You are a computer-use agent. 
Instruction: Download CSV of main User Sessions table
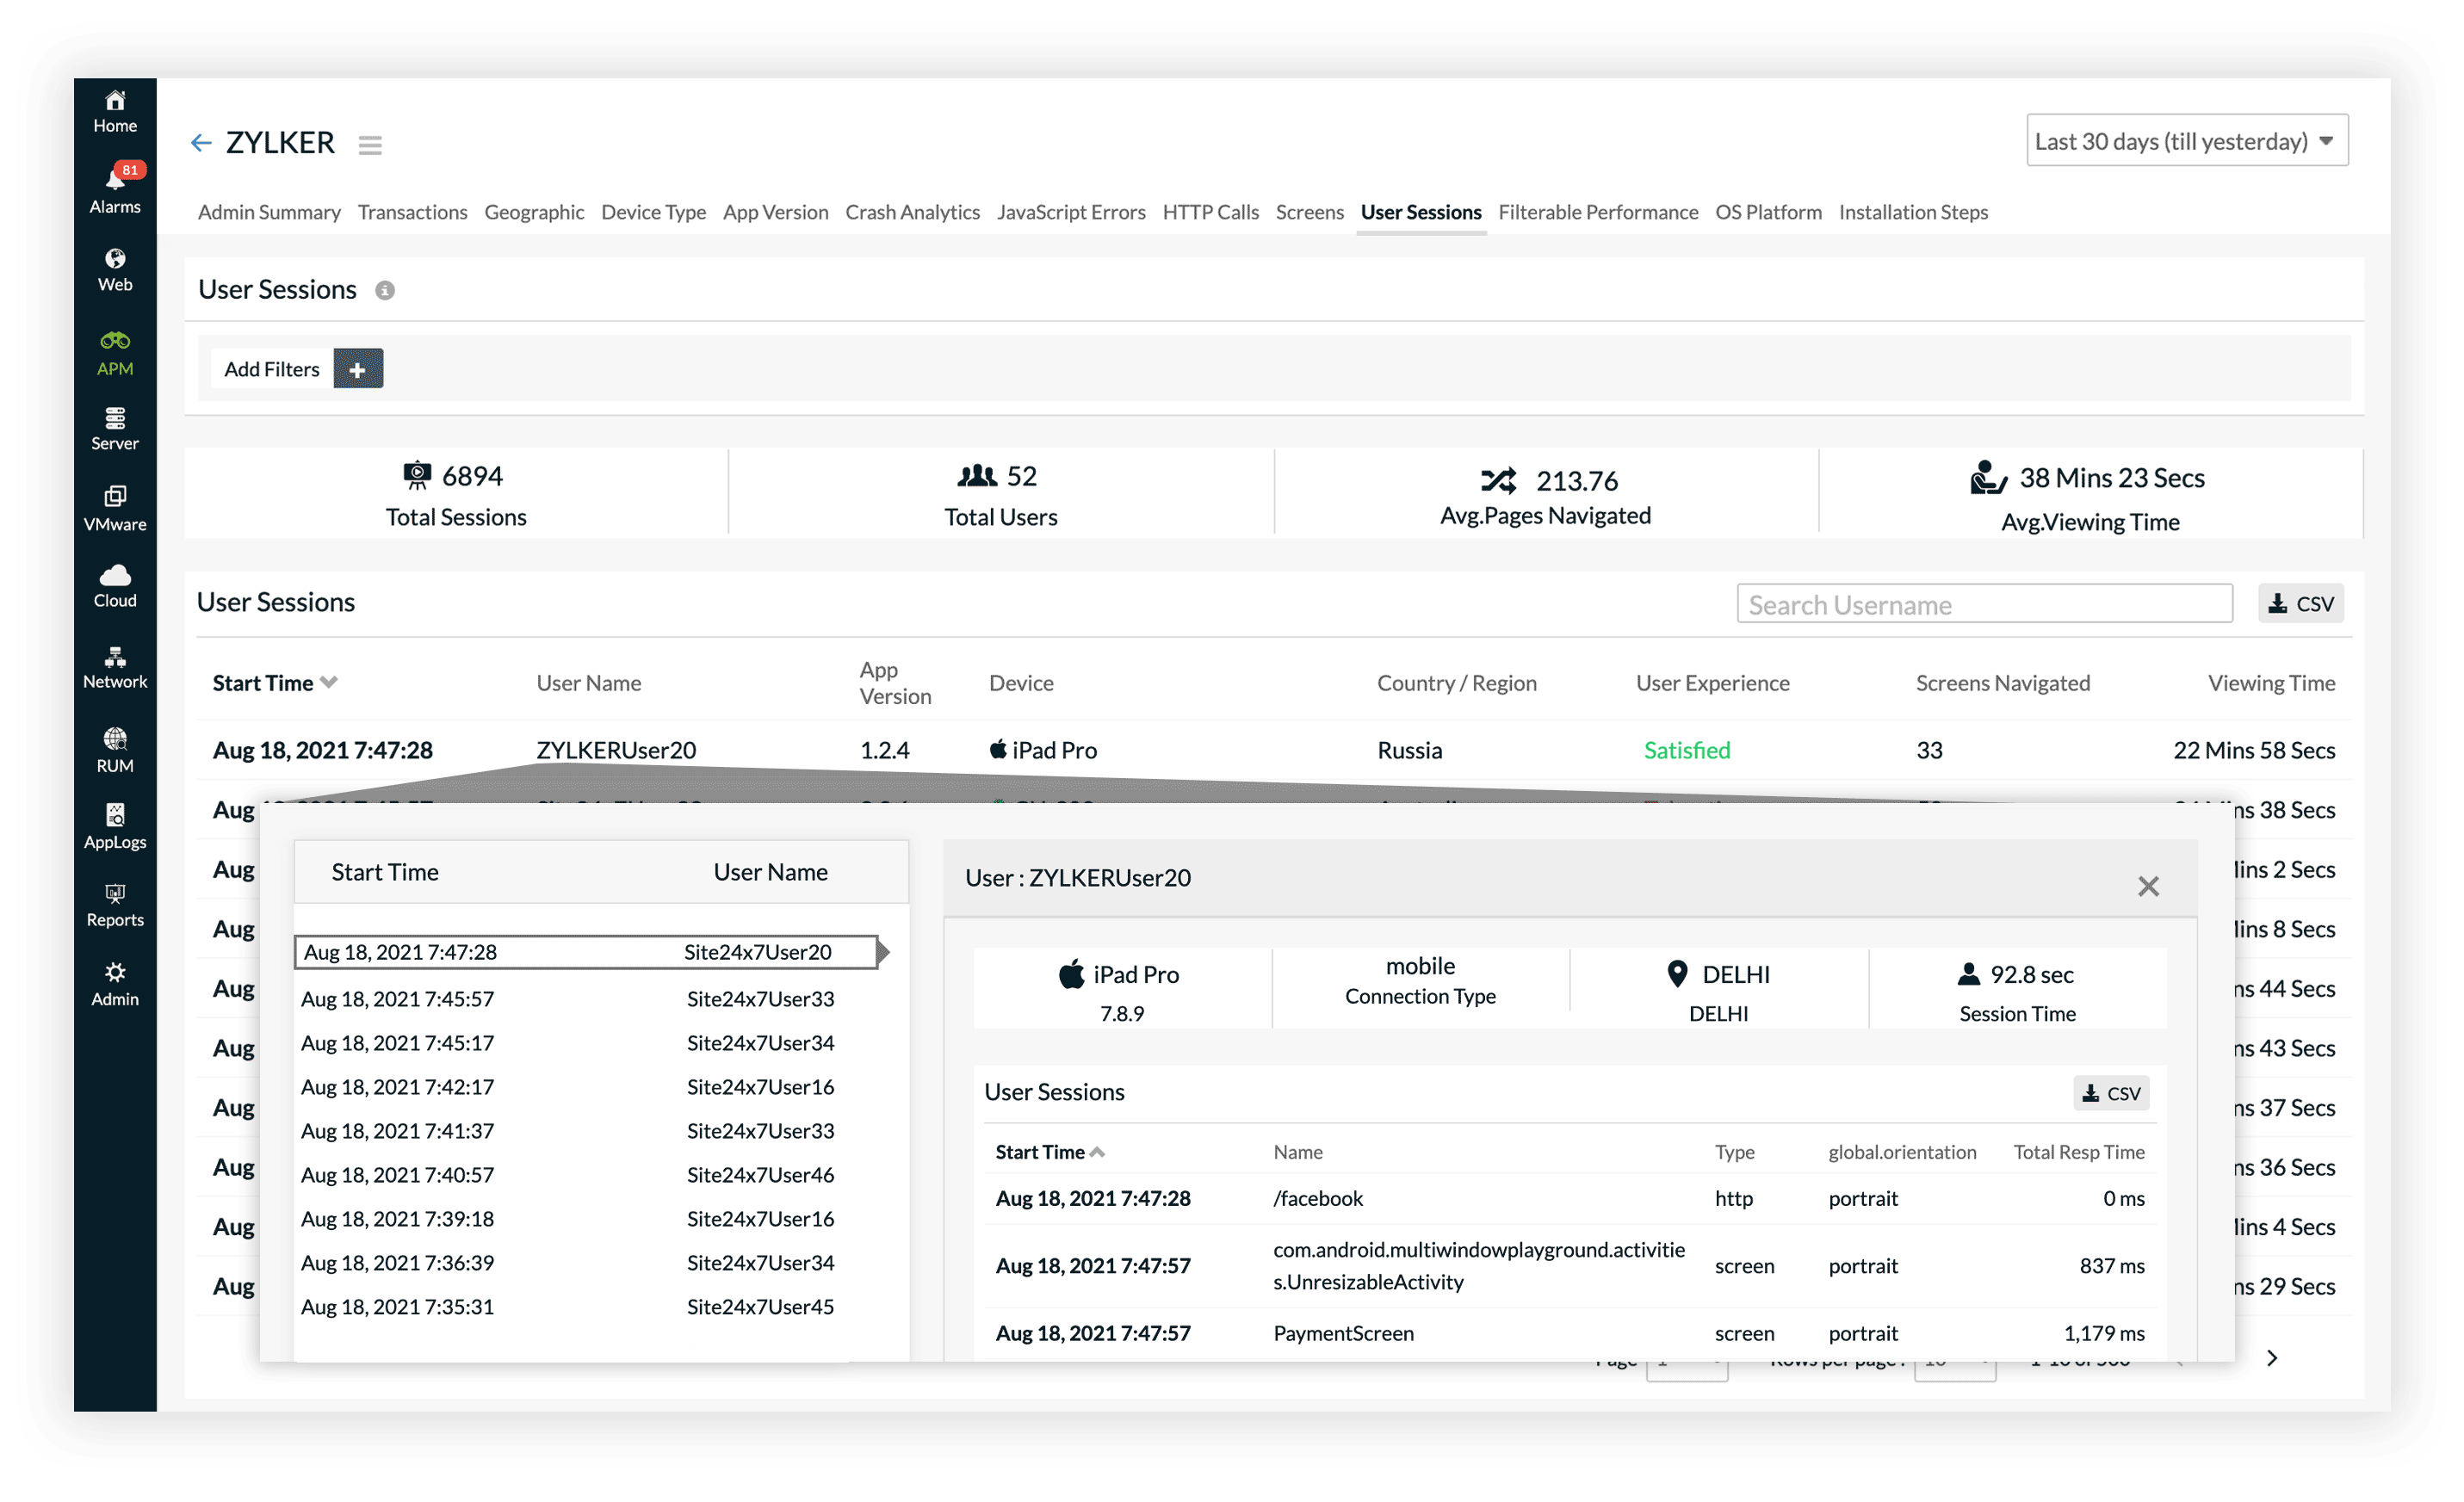point(2300,604)
